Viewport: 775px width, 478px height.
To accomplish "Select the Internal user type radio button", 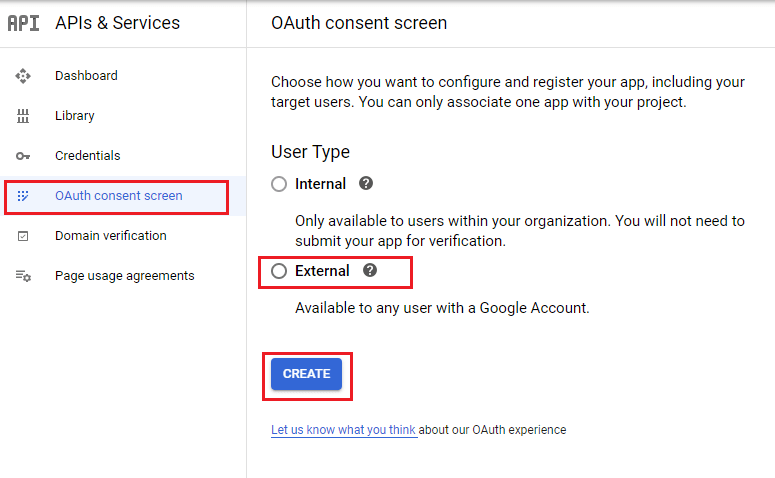I will (279, 184).
